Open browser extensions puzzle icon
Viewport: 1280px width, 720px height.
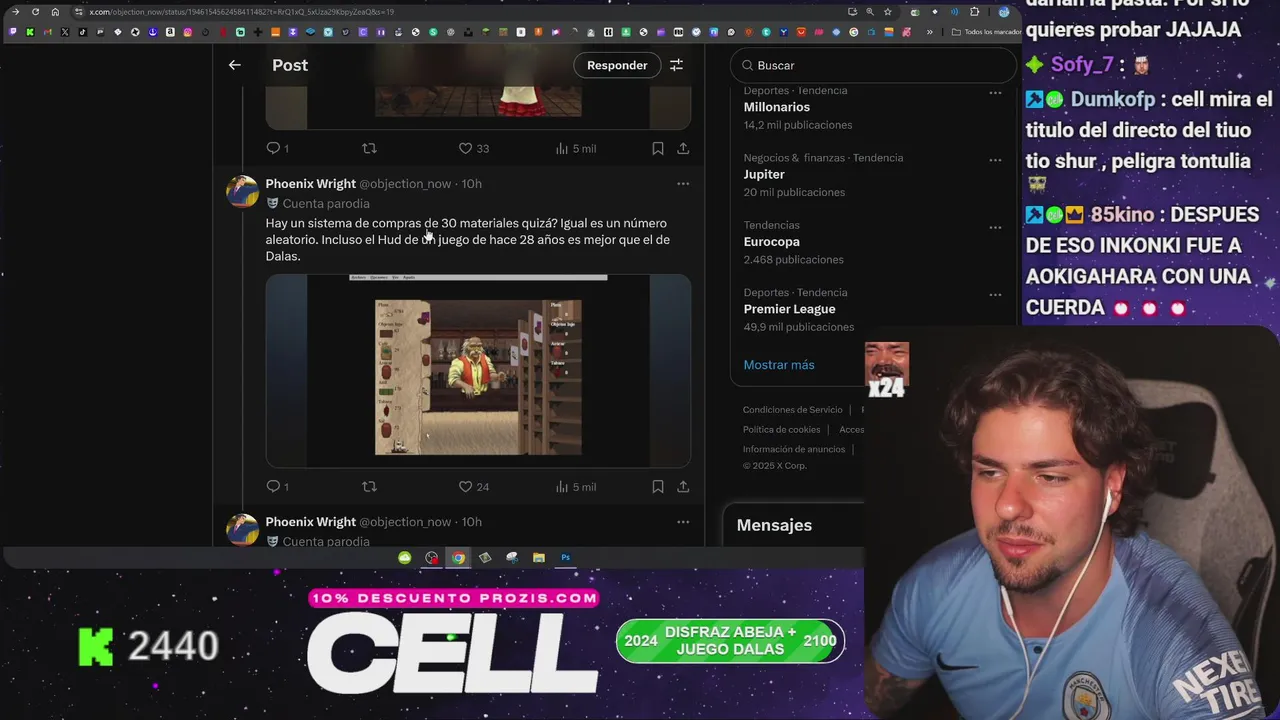[974, 12]
